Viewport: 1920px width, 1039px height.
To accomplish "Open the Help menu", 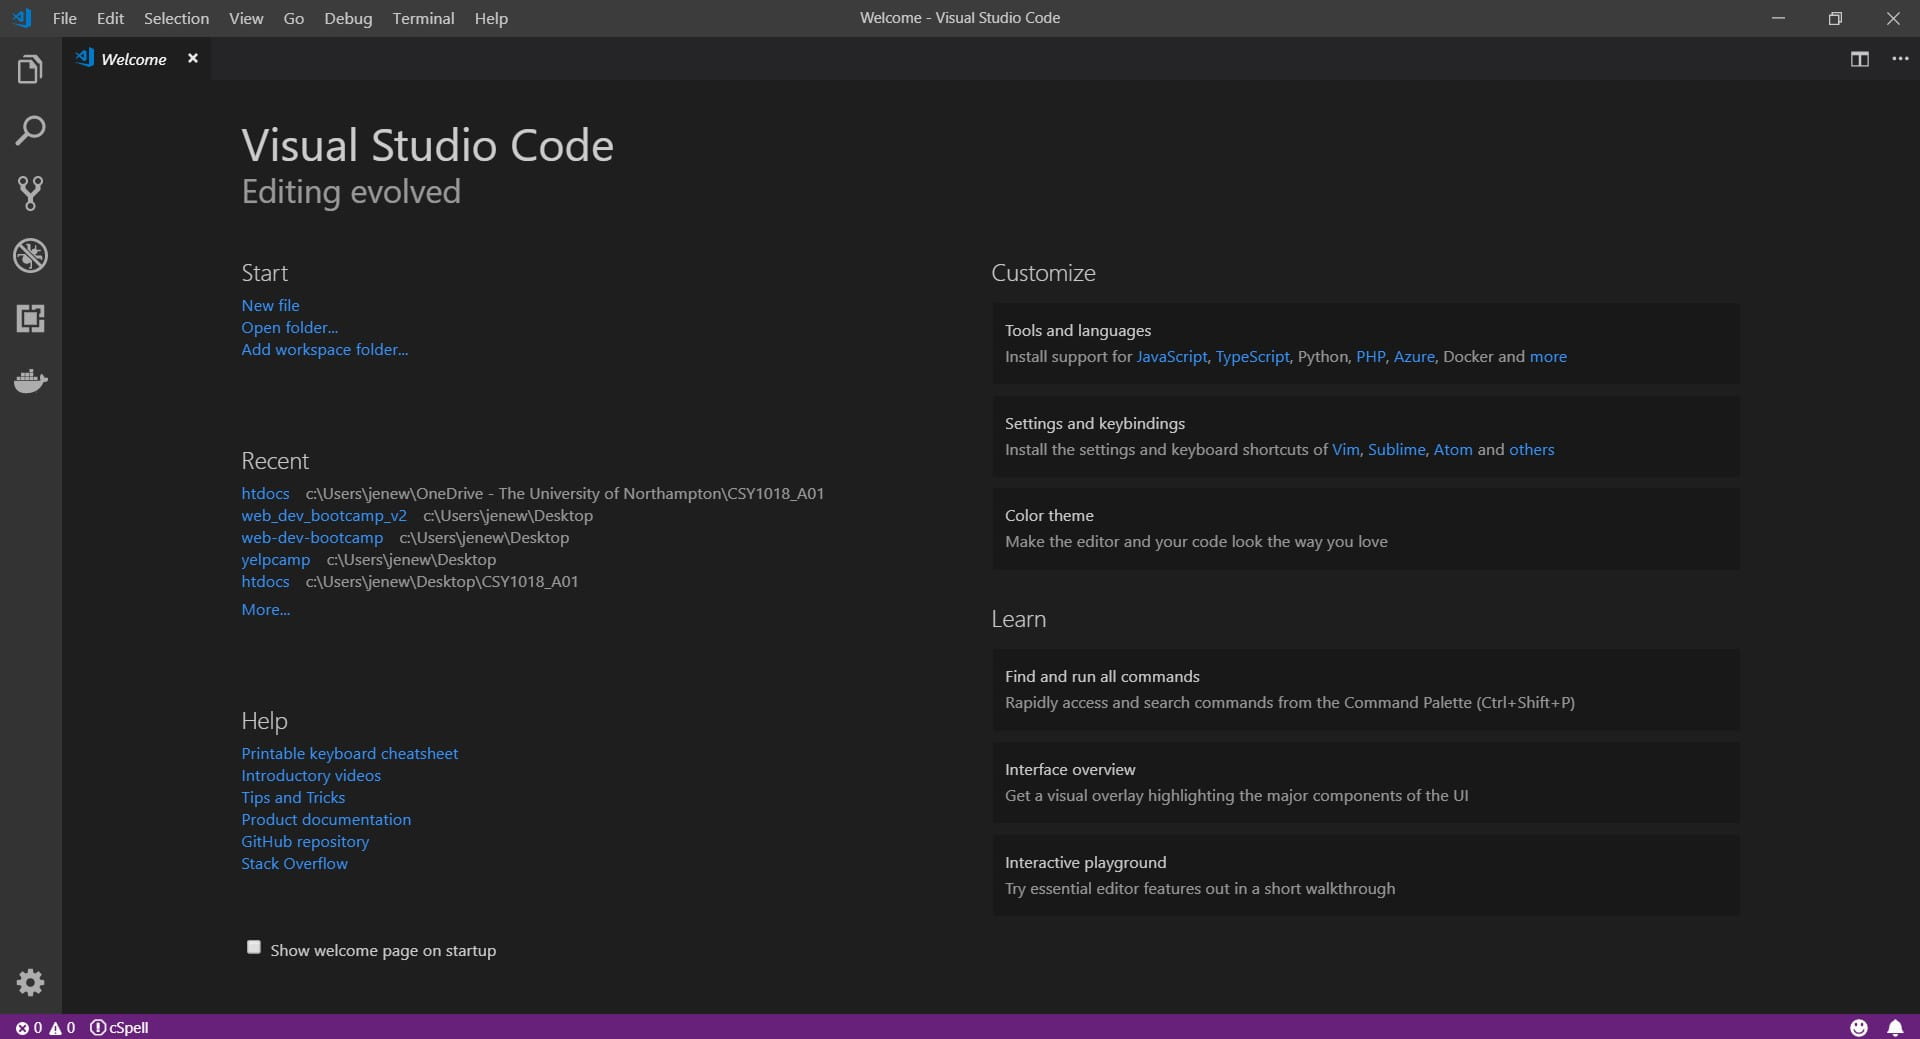I will point(491,18).
